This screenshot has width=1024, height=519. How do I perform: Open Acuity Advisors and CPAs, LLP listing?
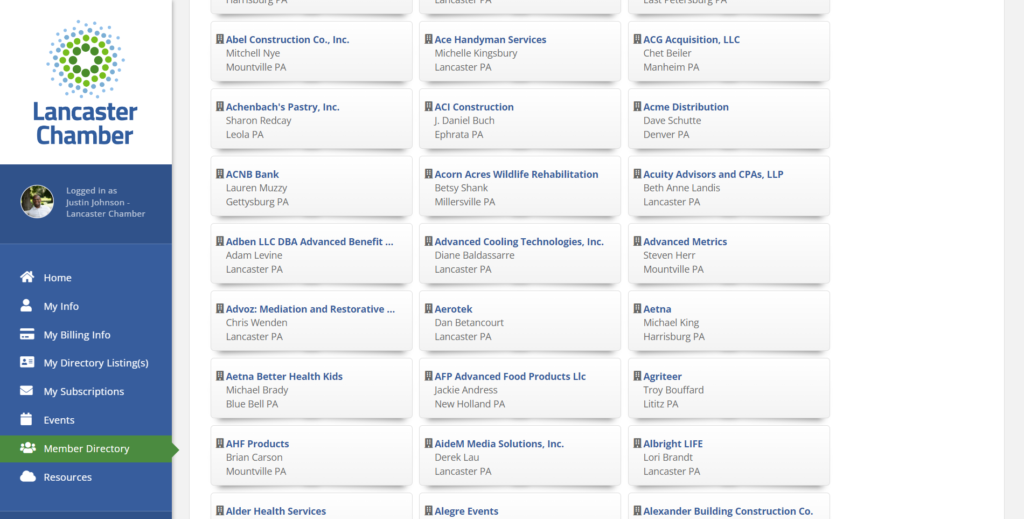[713, 174]
